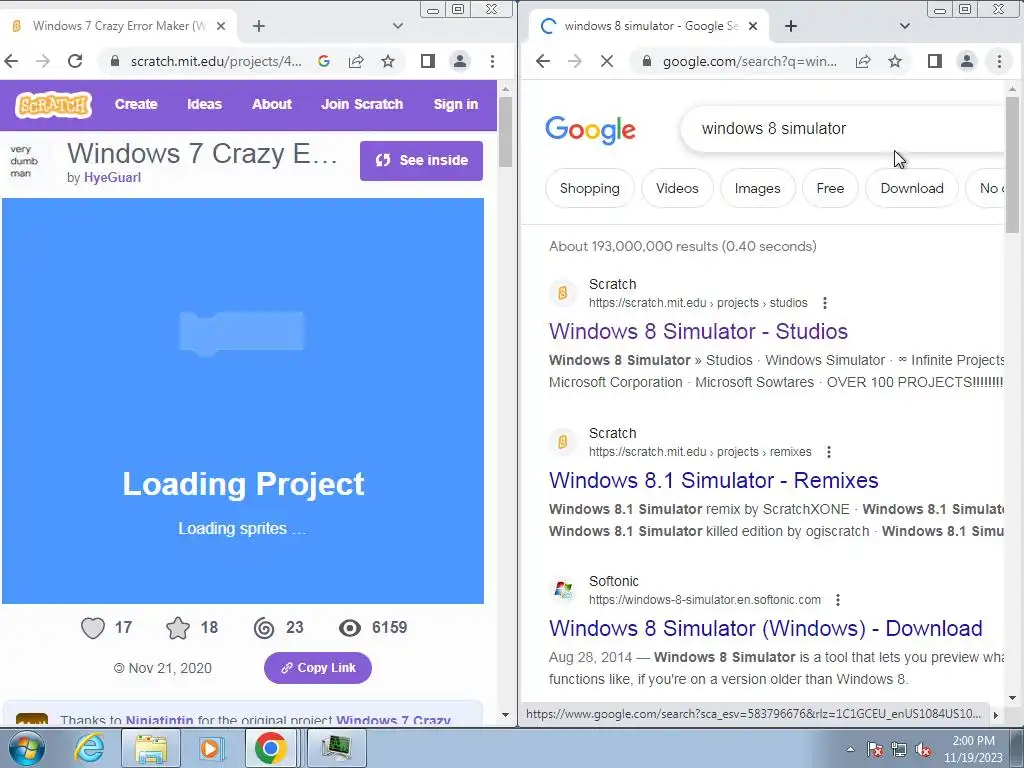Click Sign in on Scratch
The image size is (1024, 768).
pos(456,104)
